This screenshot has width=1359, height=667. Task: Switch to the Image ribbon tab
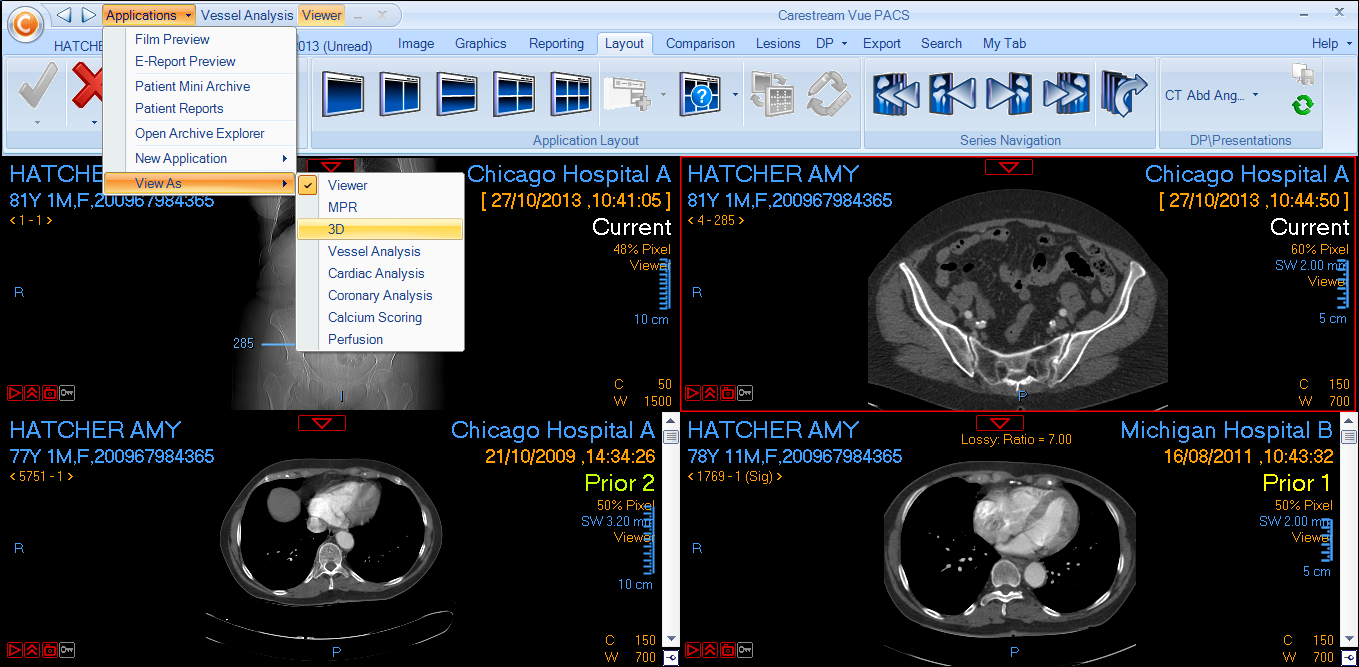(416, 43)
